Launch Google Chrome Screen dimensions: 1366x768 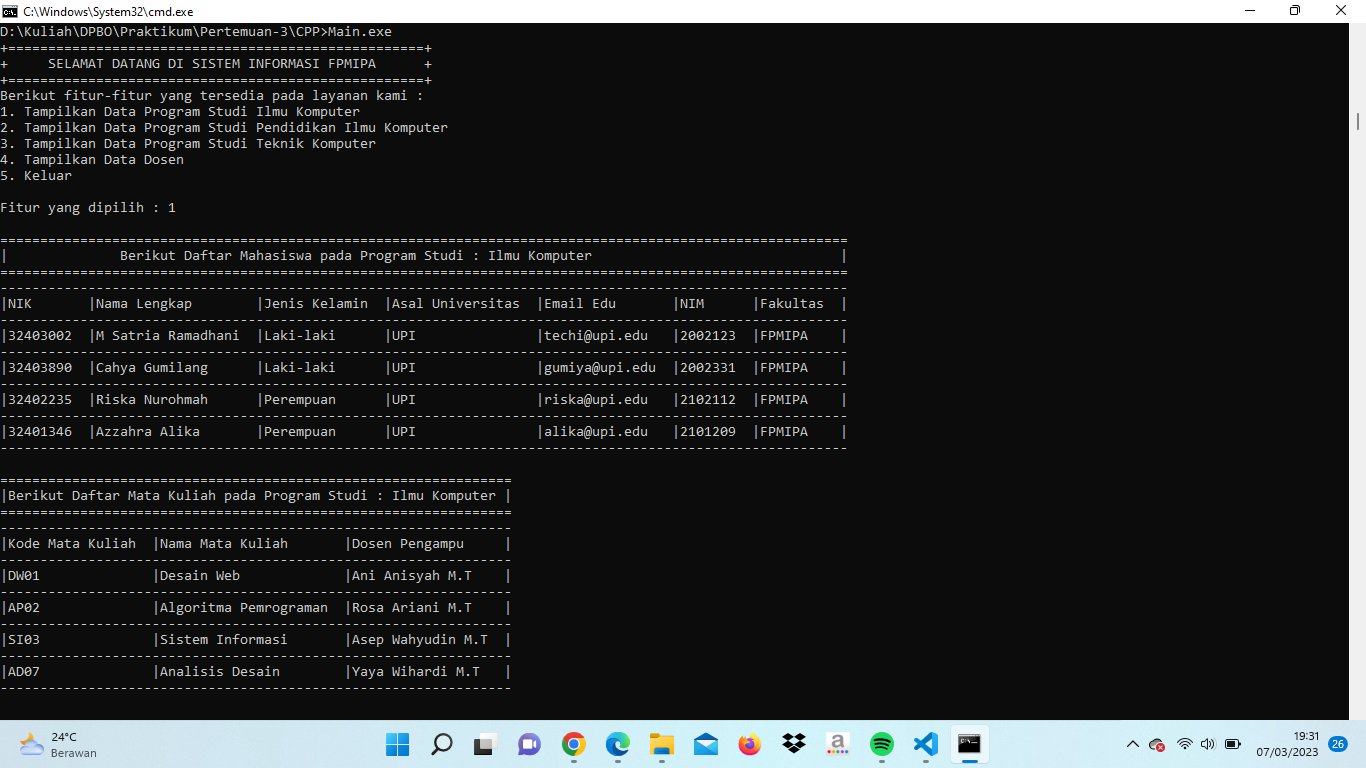[573, 744]
